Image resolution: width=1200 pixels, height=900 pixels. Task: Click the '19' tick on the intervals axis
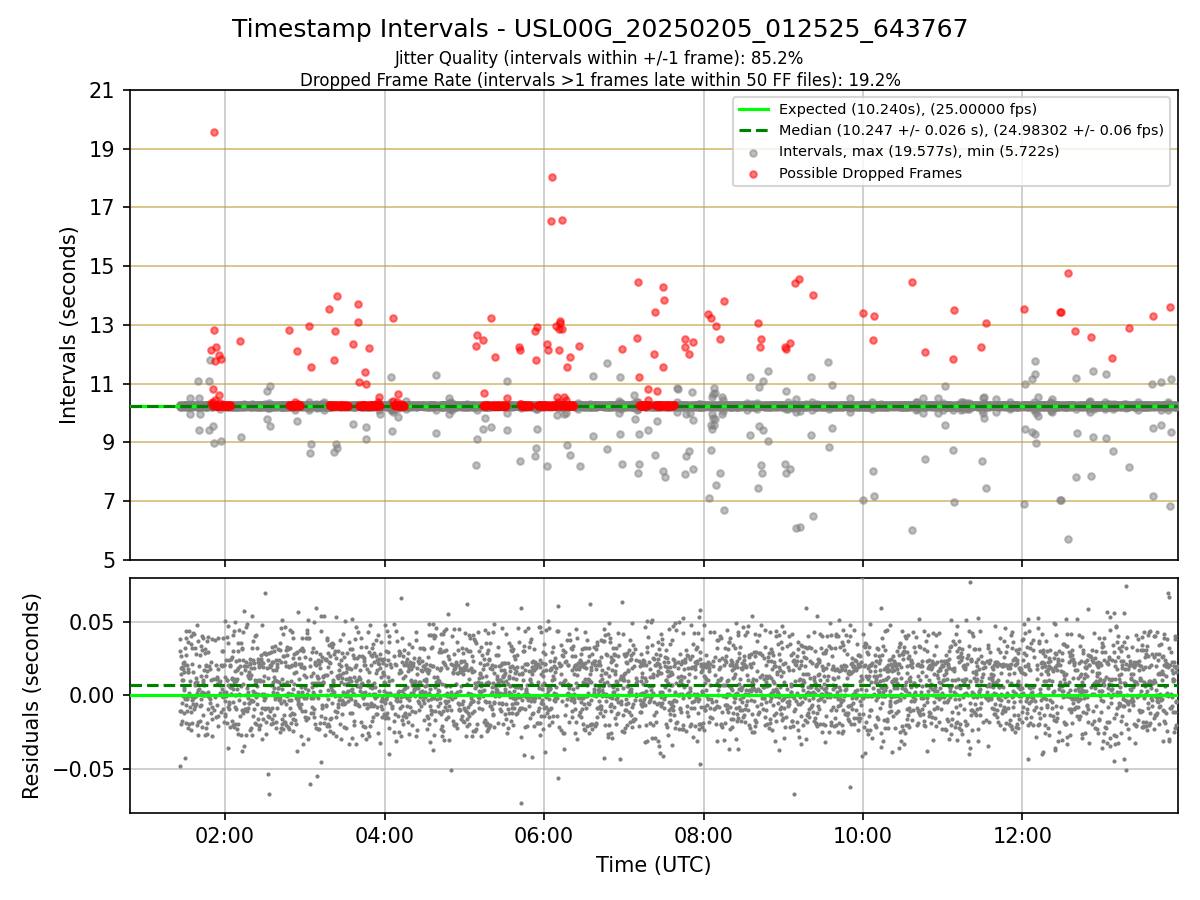[x=102, y=149]
